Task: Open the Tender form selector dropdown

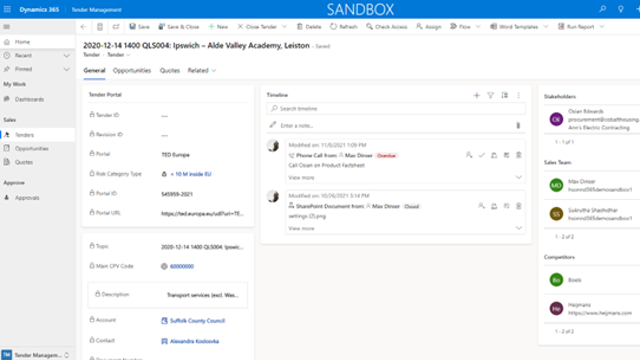Action: [119, 55]
